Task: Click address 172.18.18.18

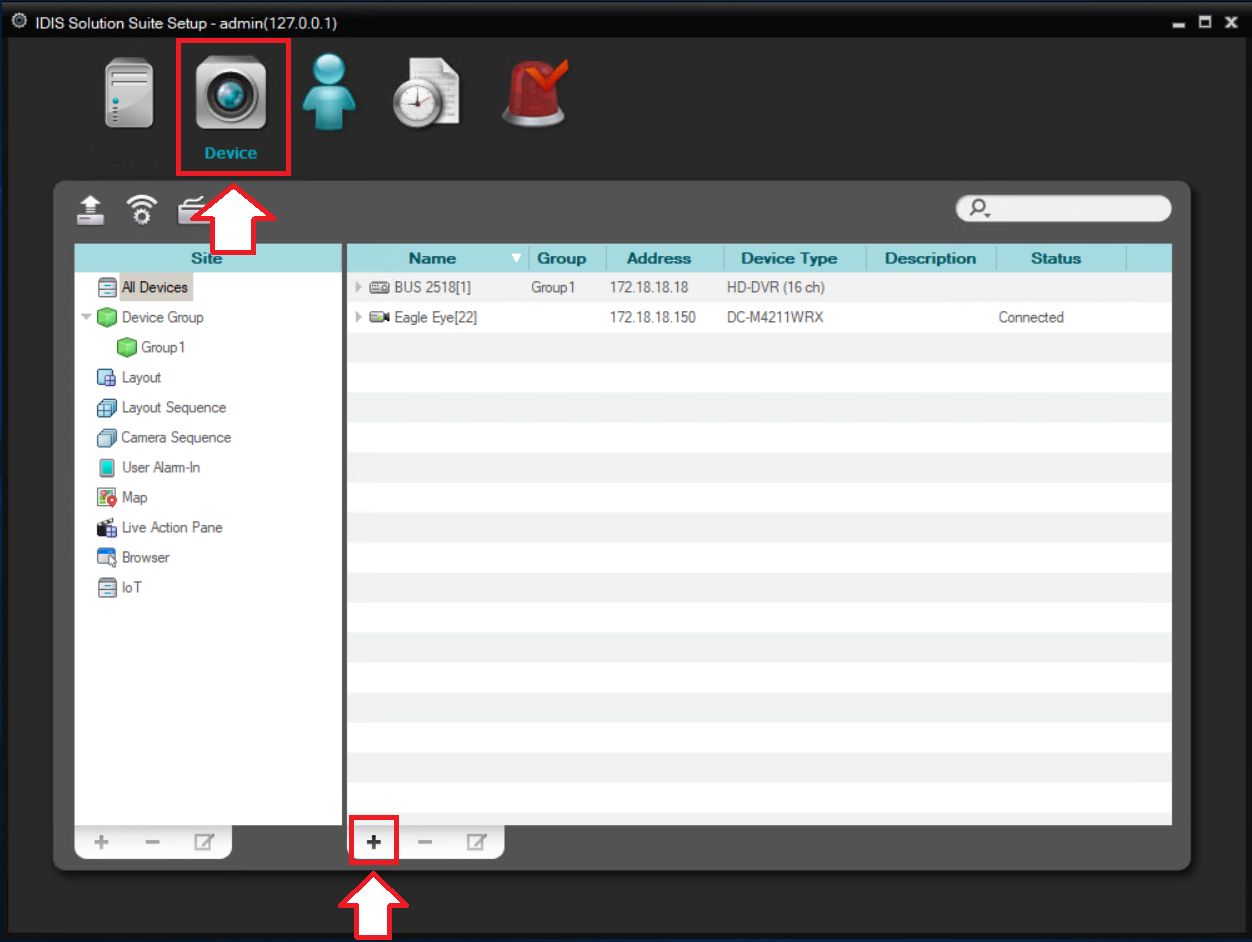Action: [649, 287]
